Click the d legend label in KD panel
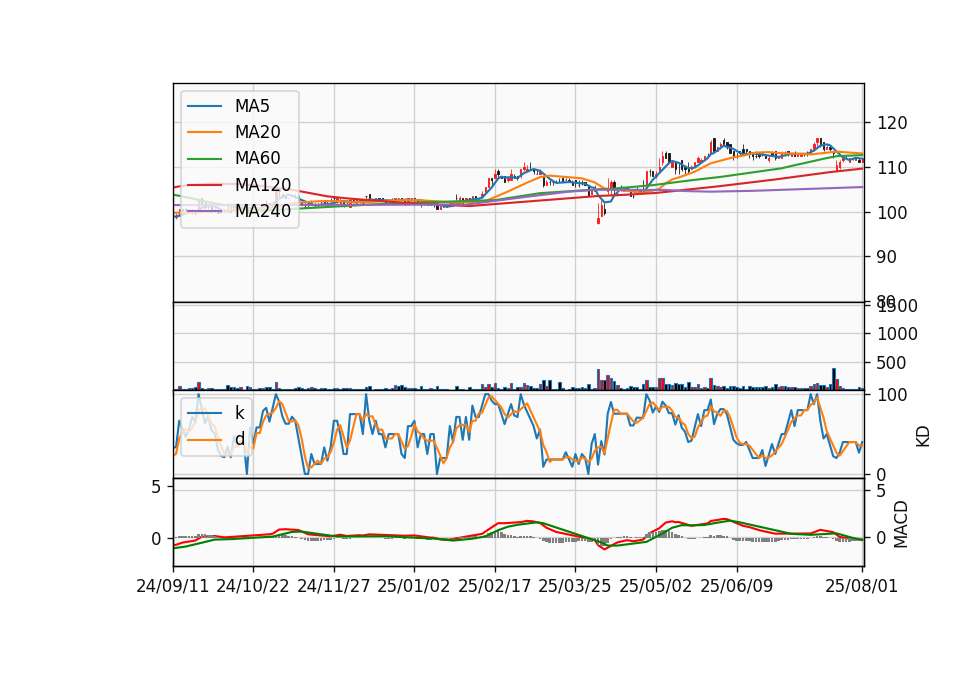Image resolution: width=960 pixels, height=690 pixels. tap(239, 439)
